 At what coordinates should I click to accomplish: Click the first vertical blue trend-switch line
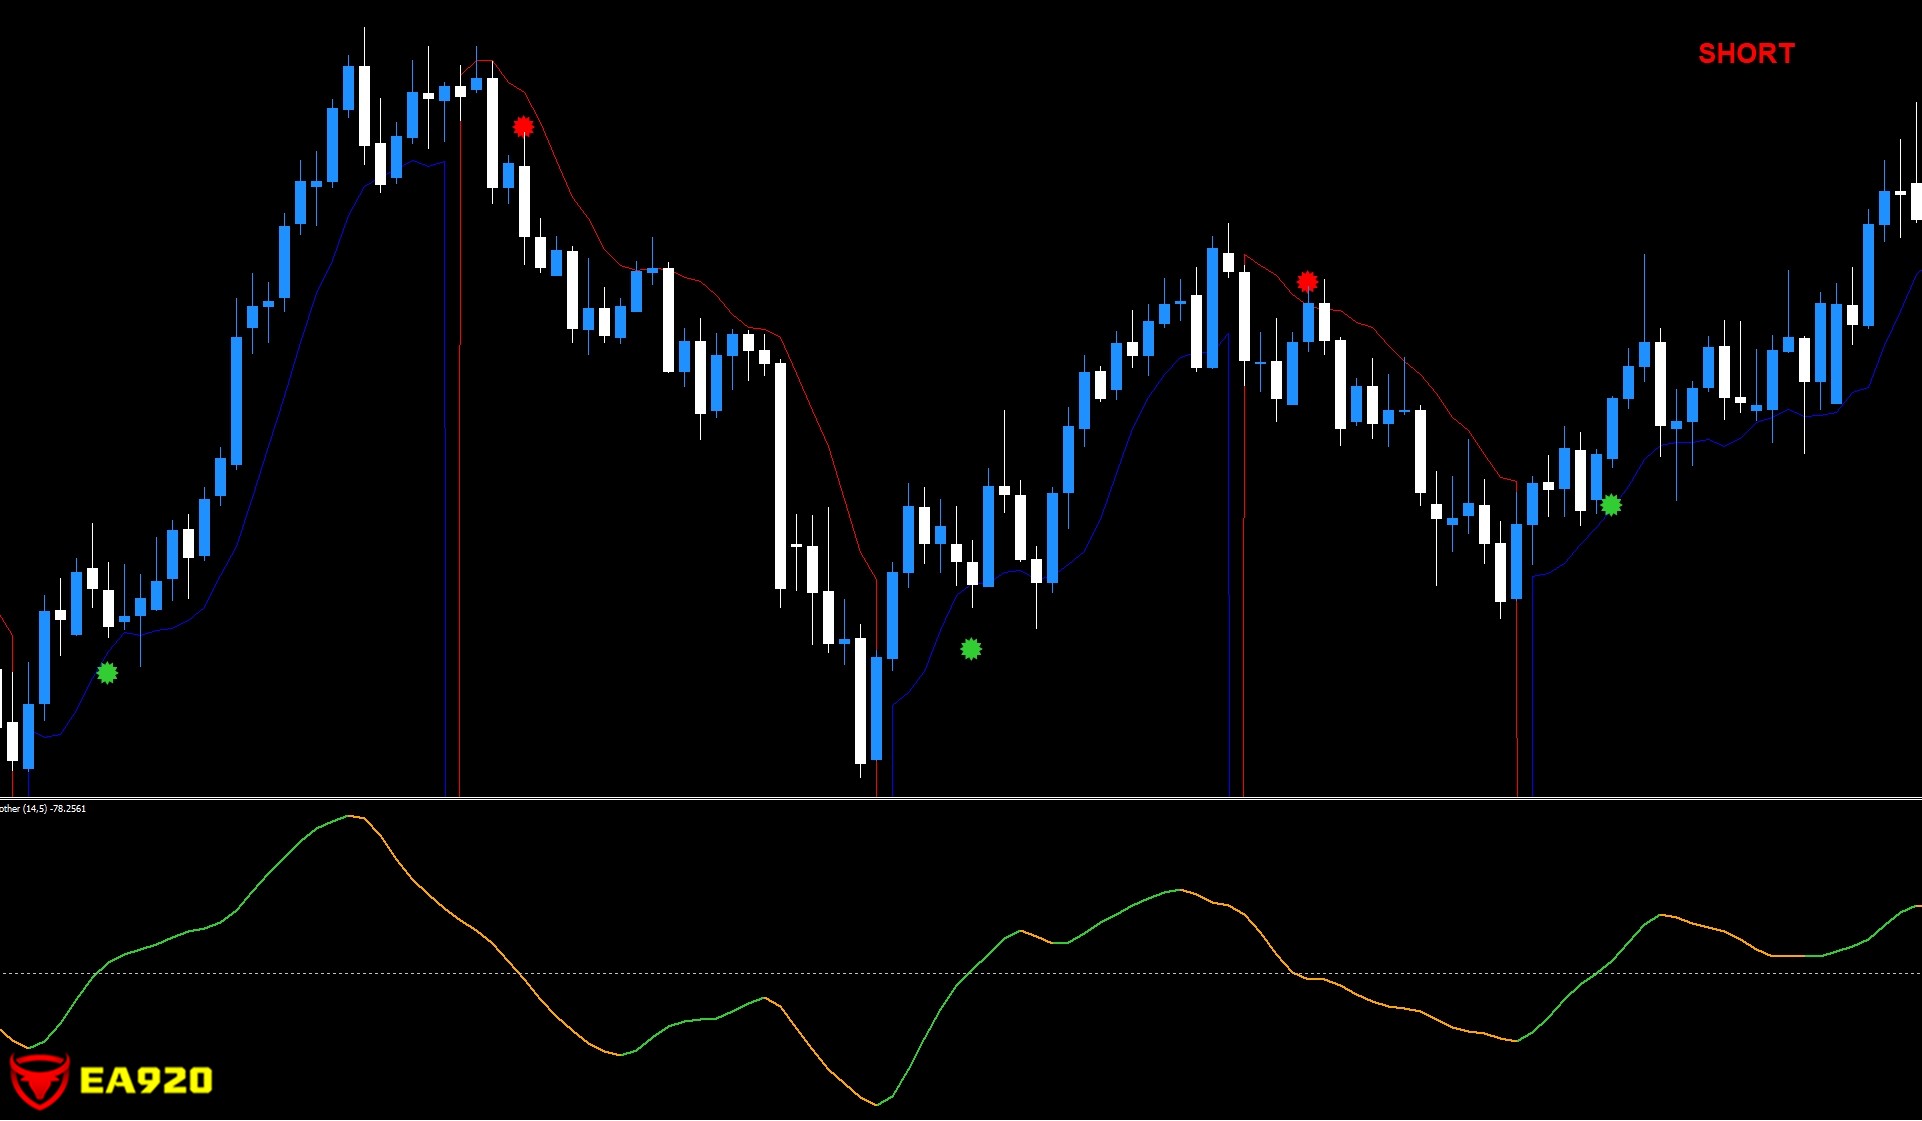click(445, 500)
